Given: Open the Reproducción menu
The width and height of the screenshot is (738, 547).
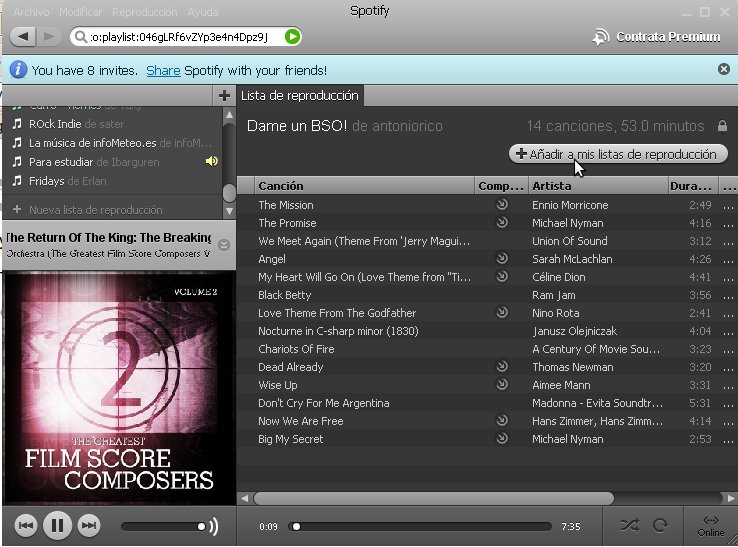Looking at the screenshot, I should (144, 12).
